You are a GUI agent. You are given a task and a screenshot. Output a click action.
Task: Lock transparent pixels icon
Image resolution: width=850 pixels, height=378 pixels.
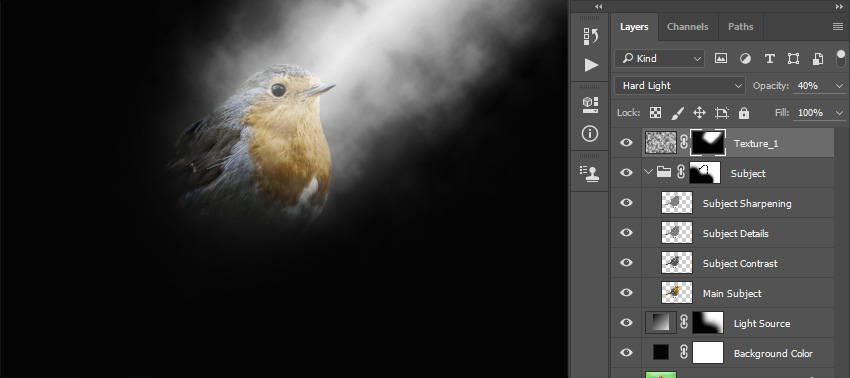click(655, 113)
